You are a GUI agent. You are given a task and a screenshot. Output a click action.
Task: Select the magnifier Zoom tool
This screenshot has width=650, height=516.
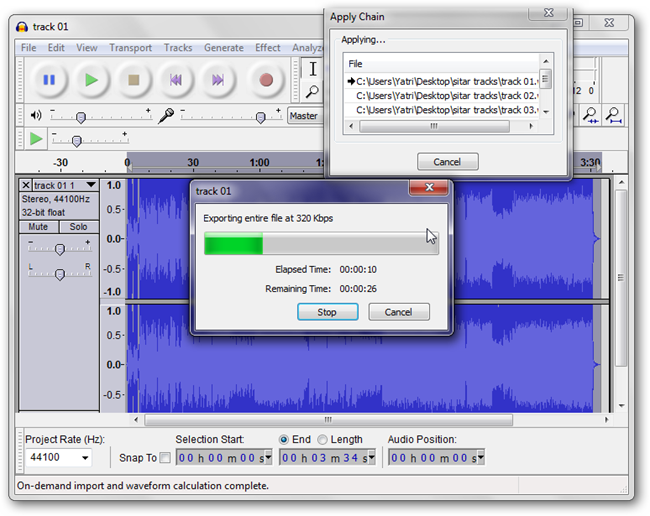[x=312, y=92]
